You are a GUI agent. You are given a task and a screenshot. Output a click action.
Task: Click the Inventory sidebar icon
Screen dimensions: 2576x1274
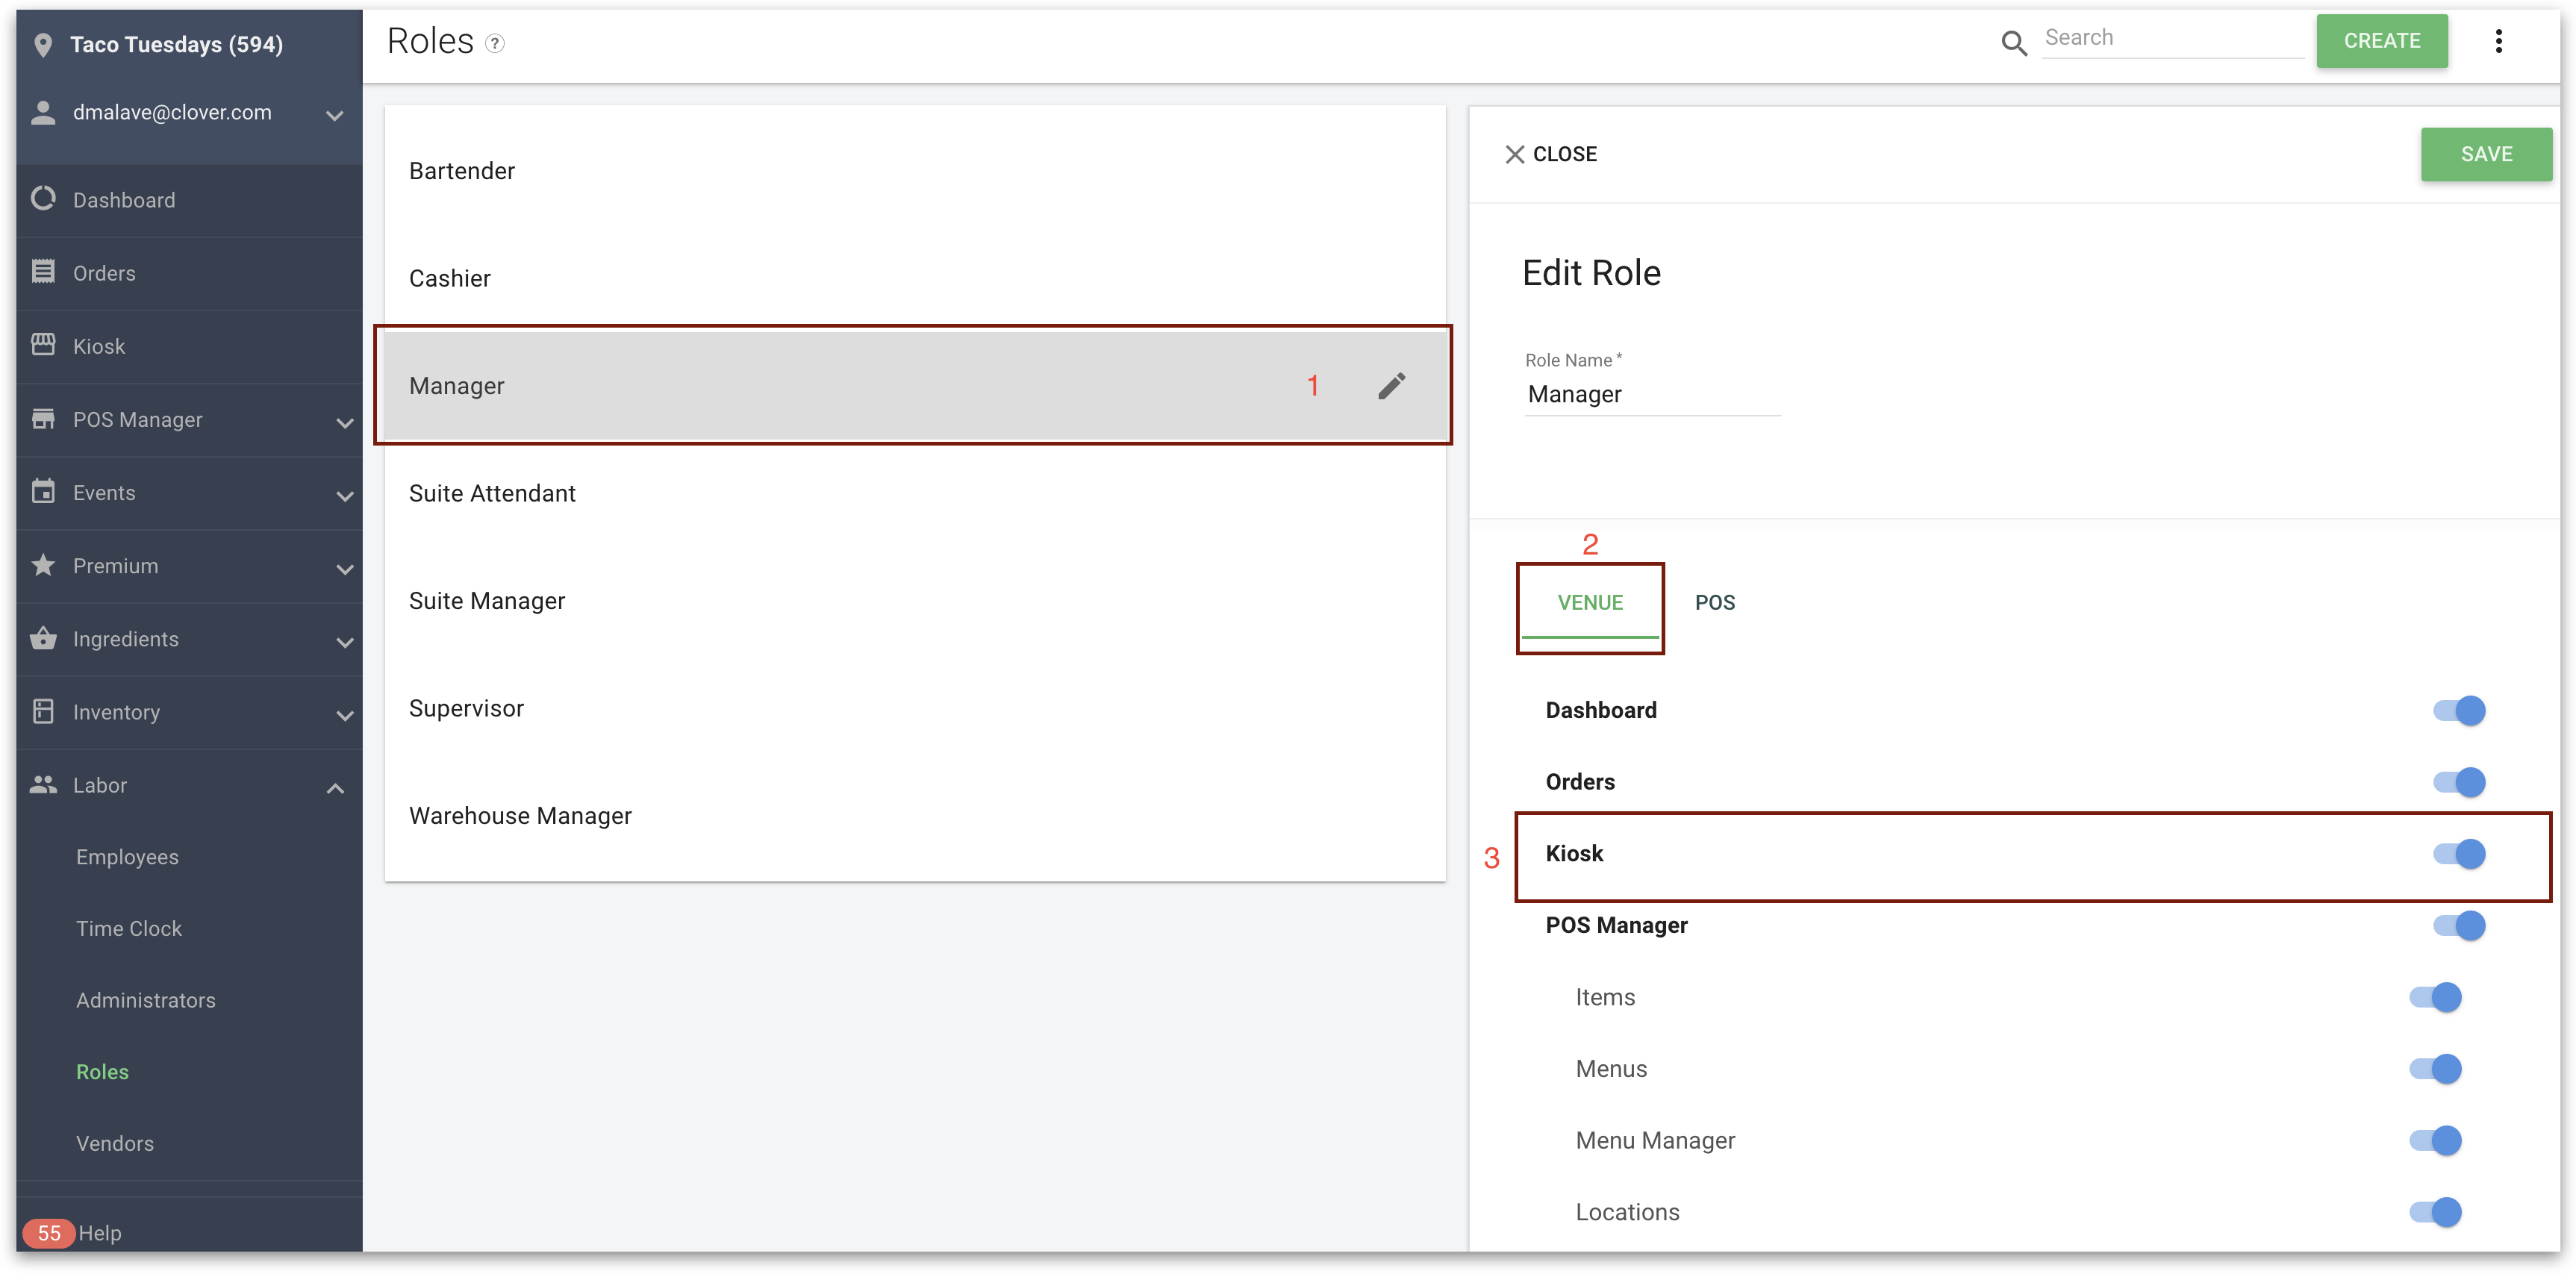coord(43,711)
